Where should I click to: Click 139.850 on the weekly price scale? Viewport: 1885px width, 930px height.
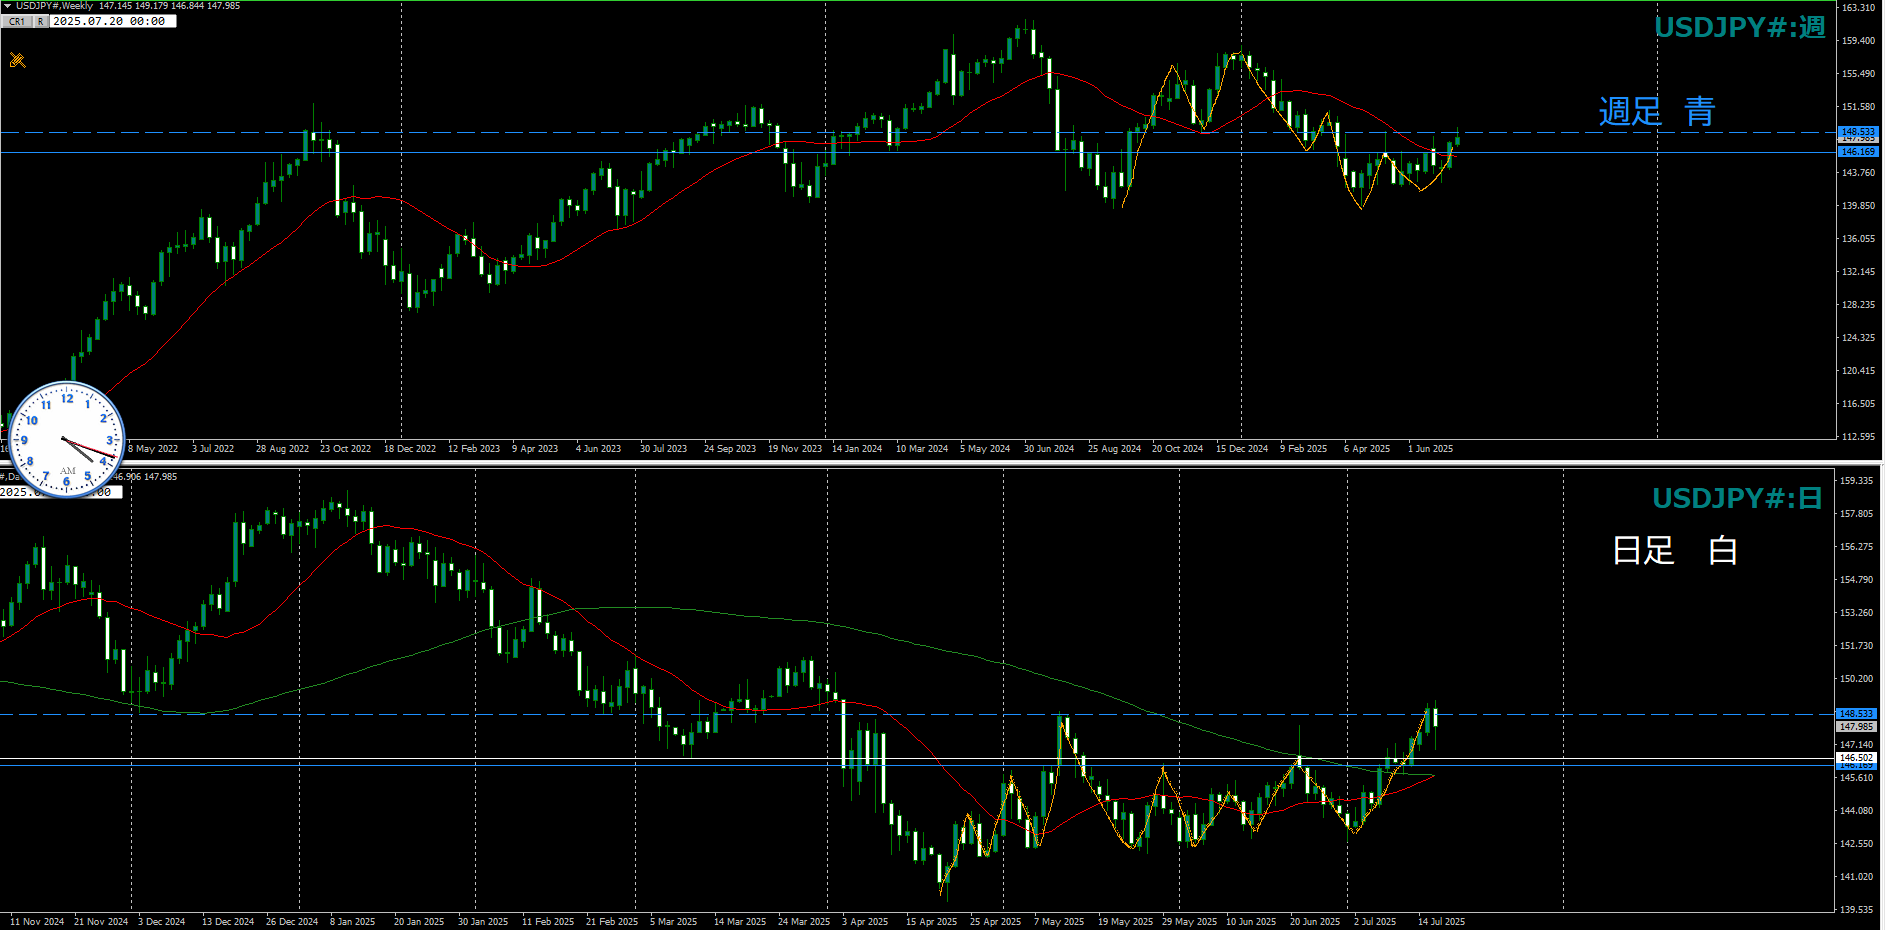click(1858, 206)
